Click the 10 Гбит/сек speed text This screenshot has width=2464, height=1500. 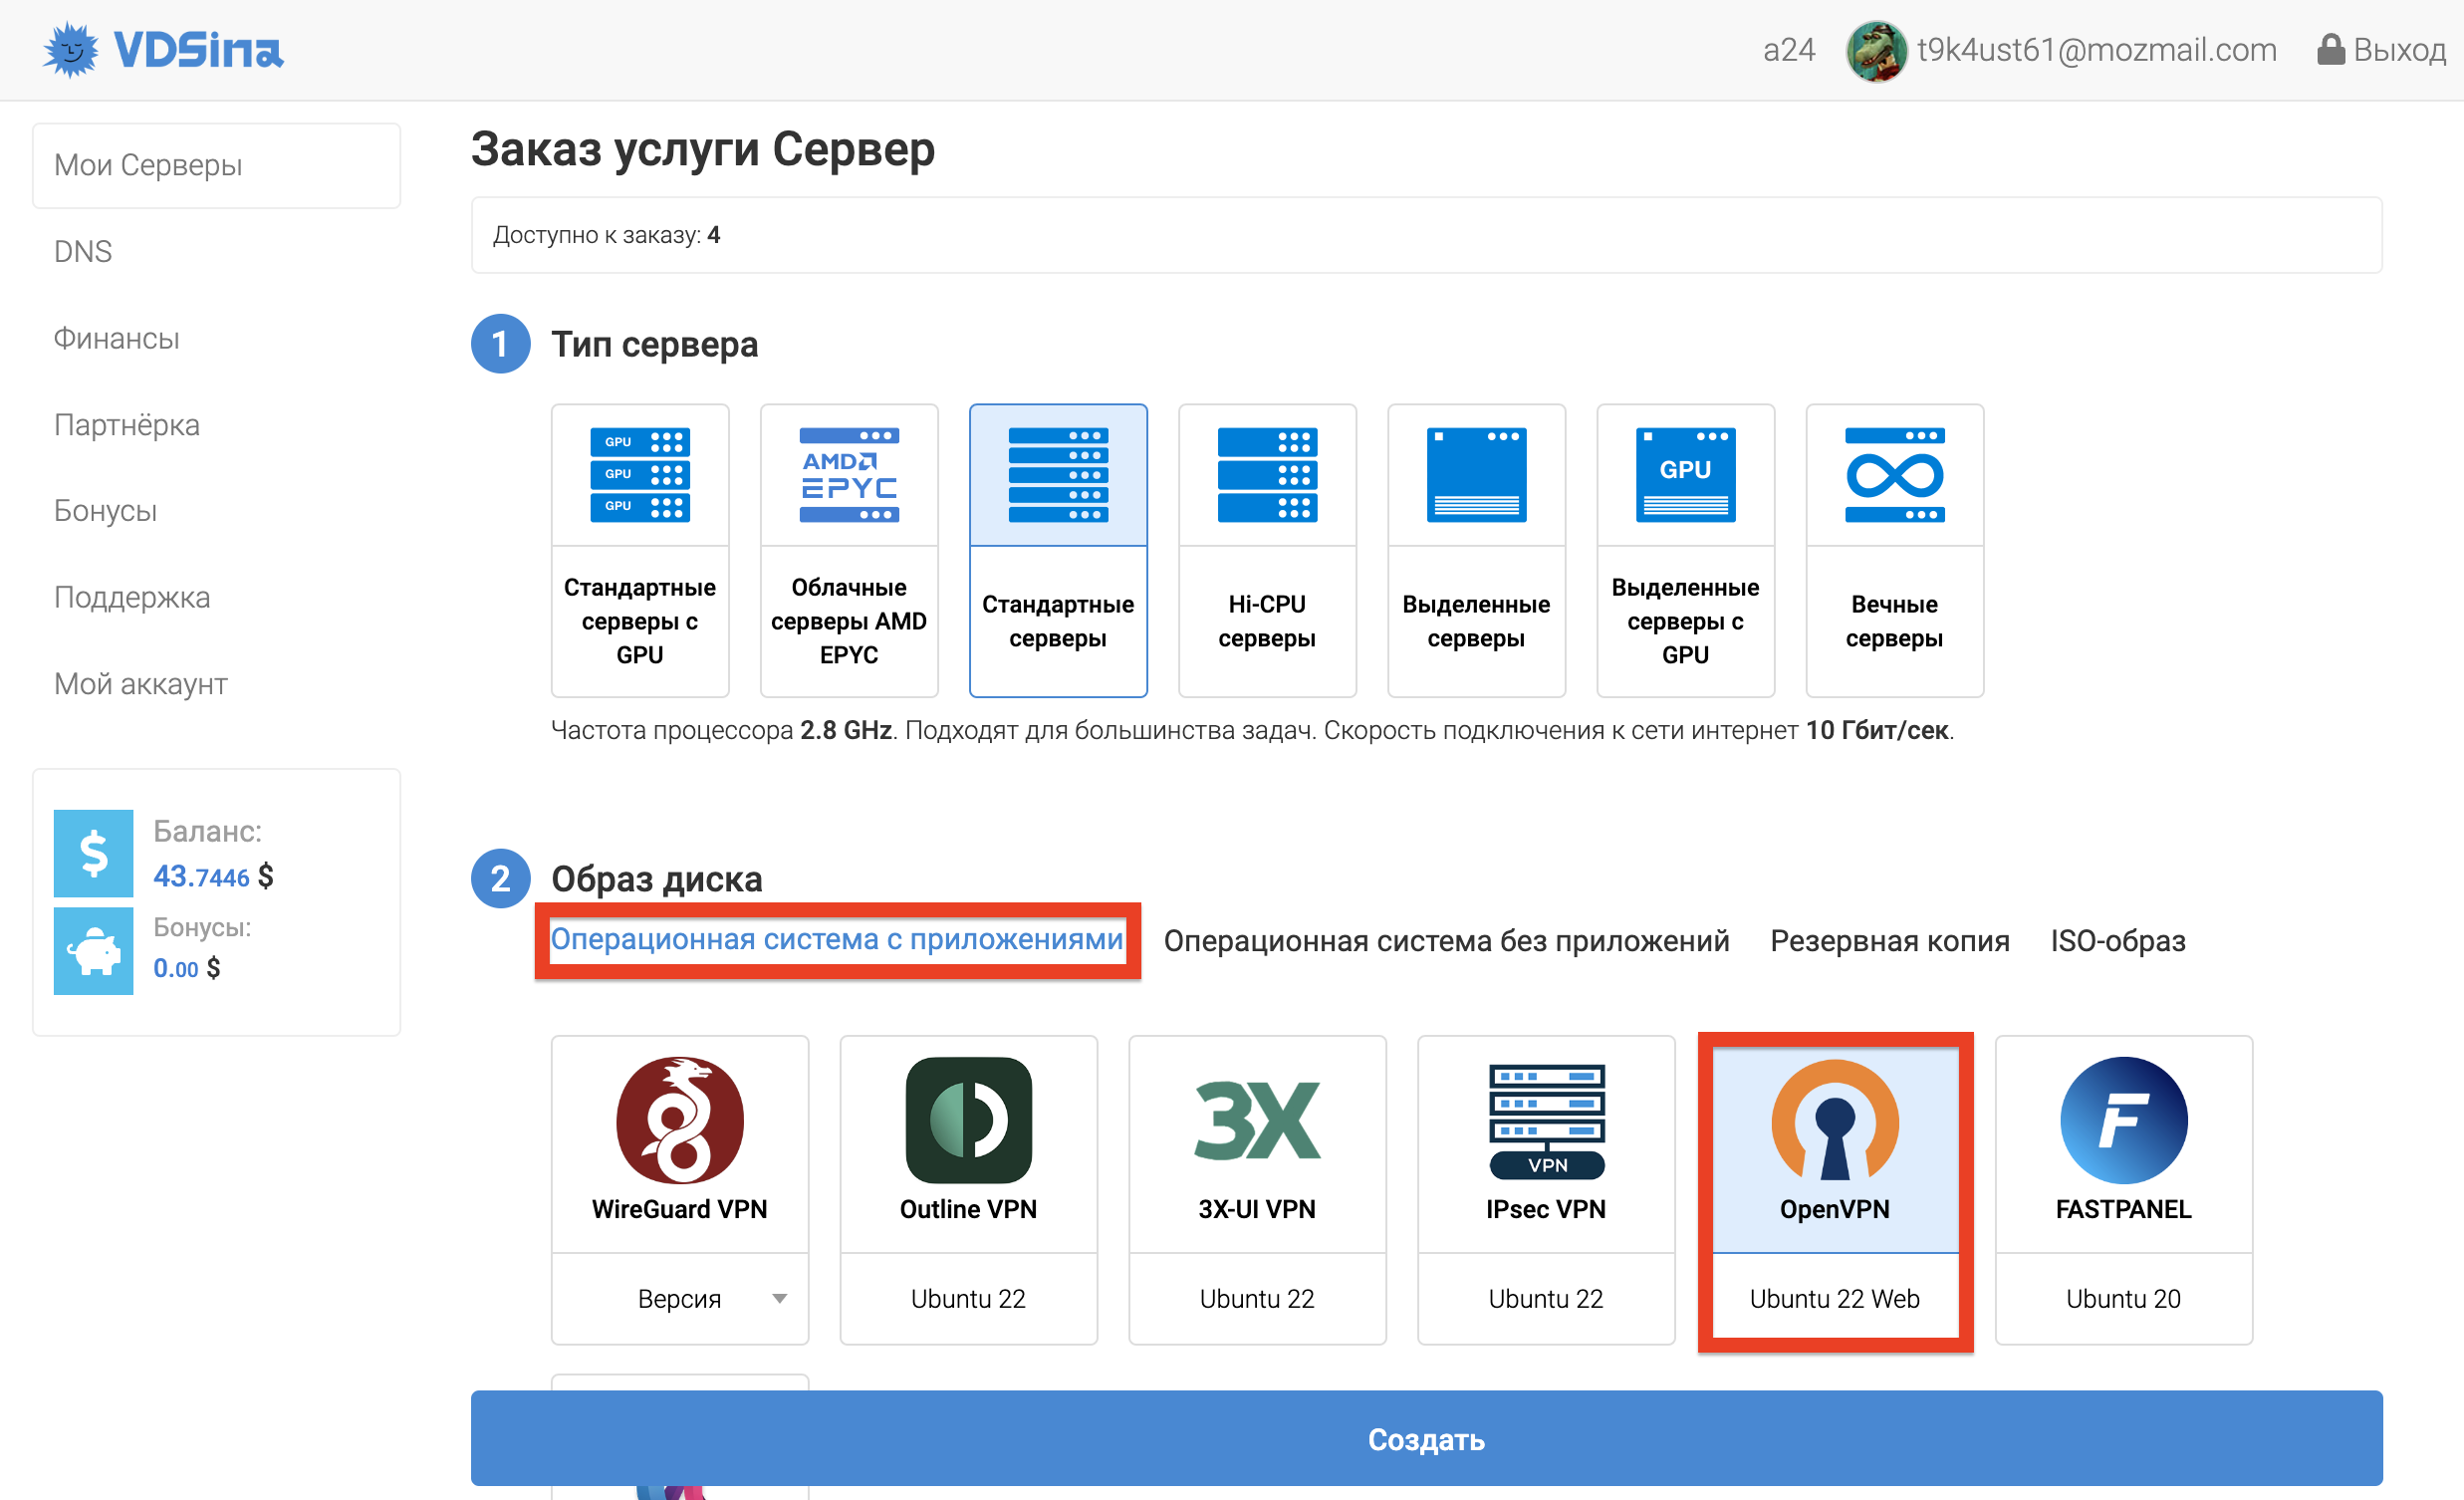click(x=1876, y=731)
